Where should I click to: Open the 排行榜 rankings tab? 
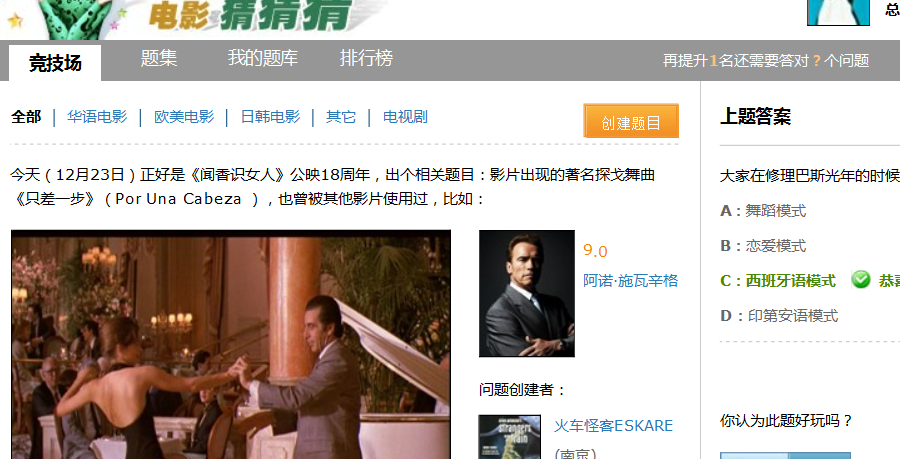(x=366, y=58)
